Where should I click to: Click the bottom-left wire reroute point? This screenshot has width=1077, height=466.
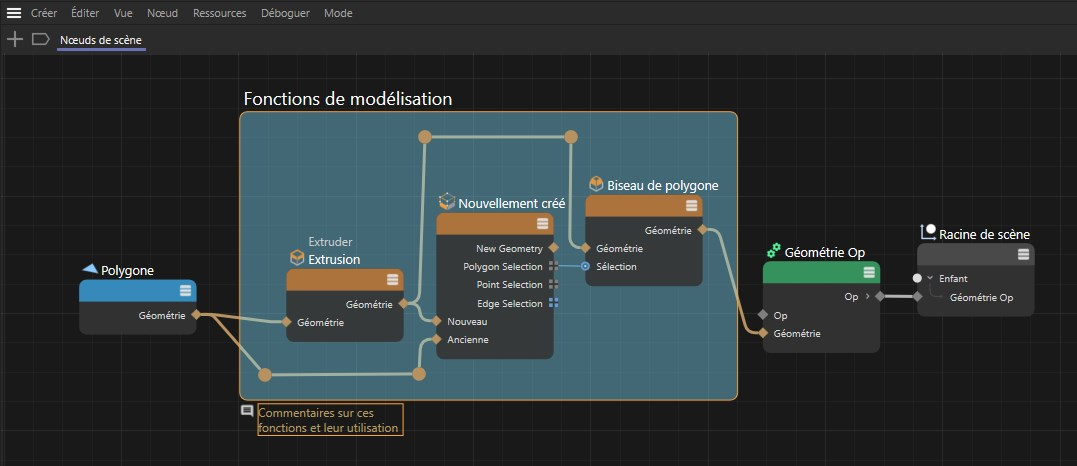coord(265,375)
